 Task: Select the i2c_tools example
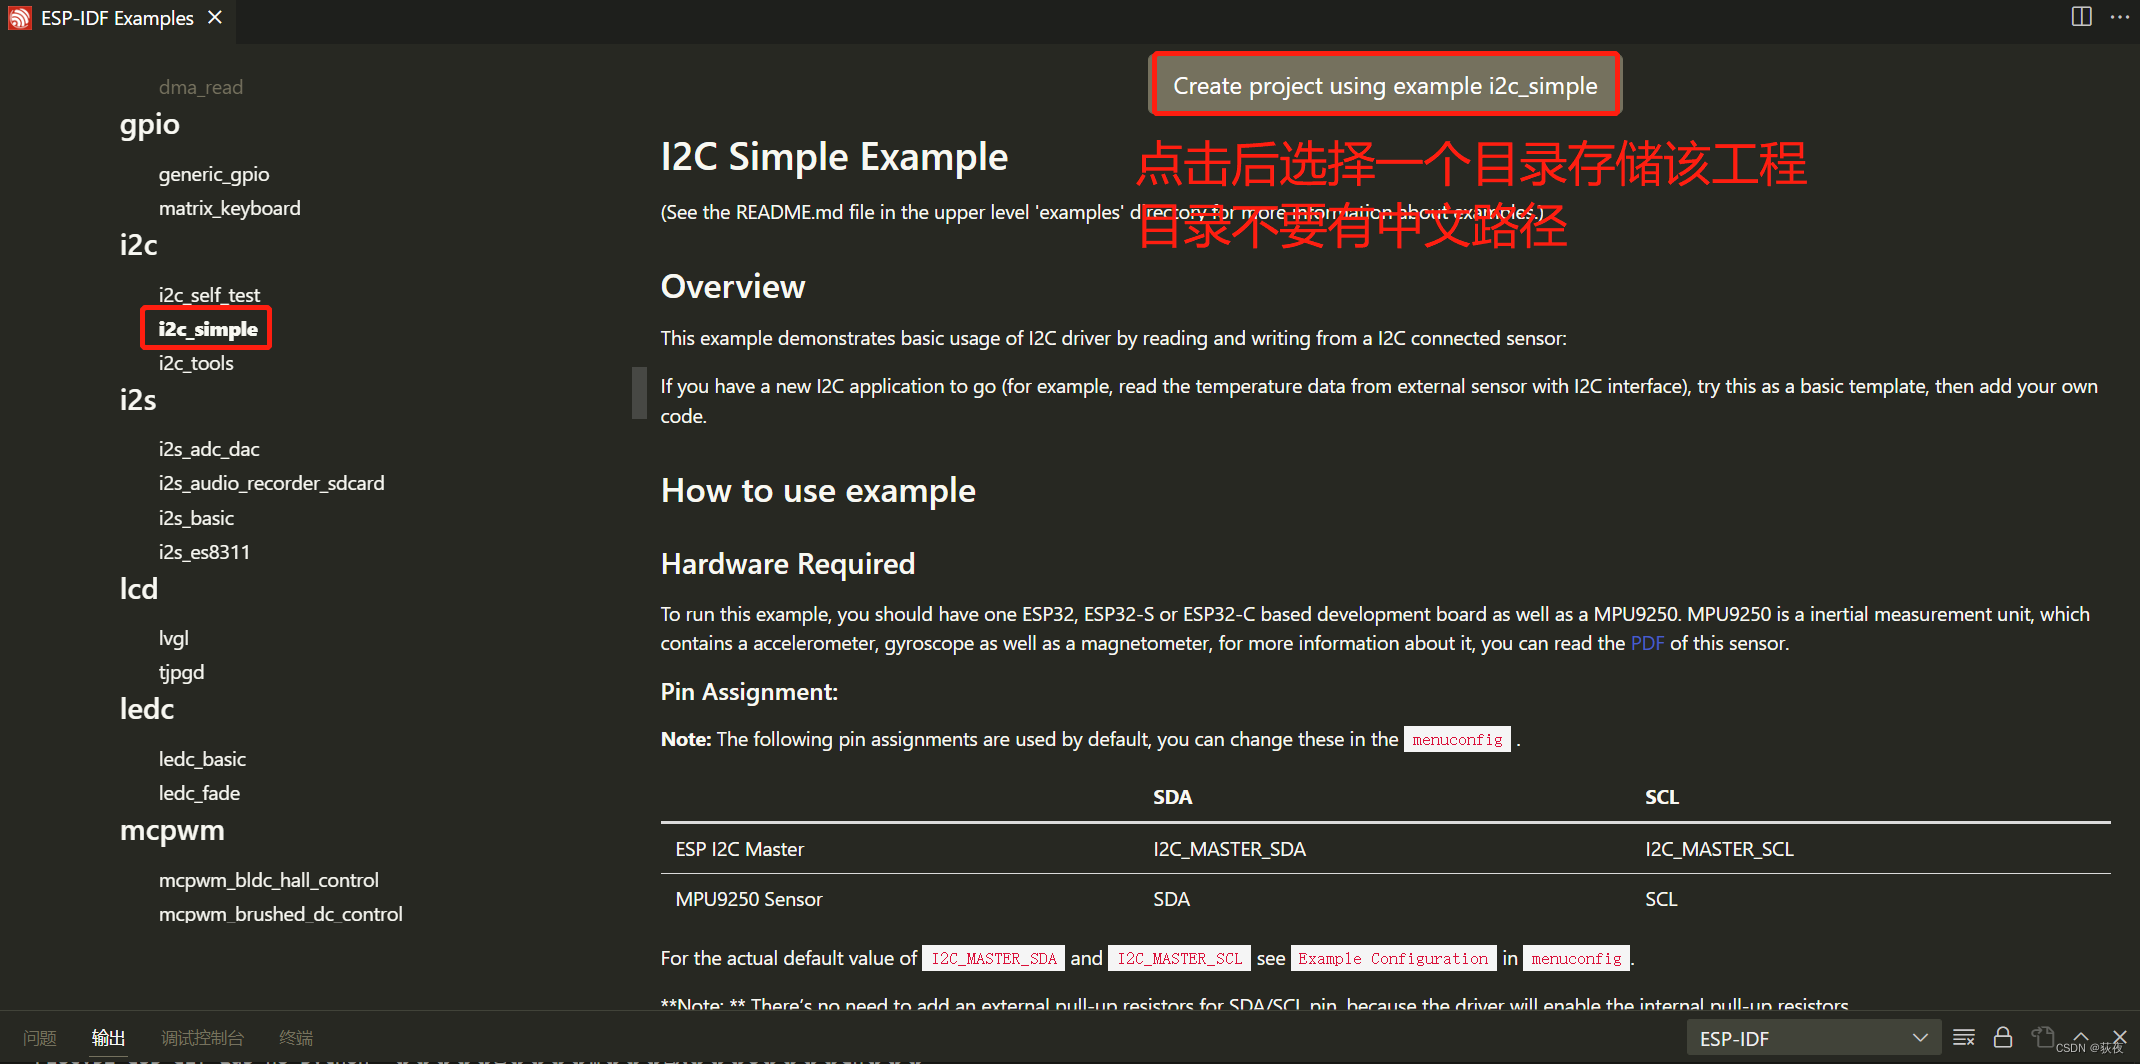pos(195,363)
